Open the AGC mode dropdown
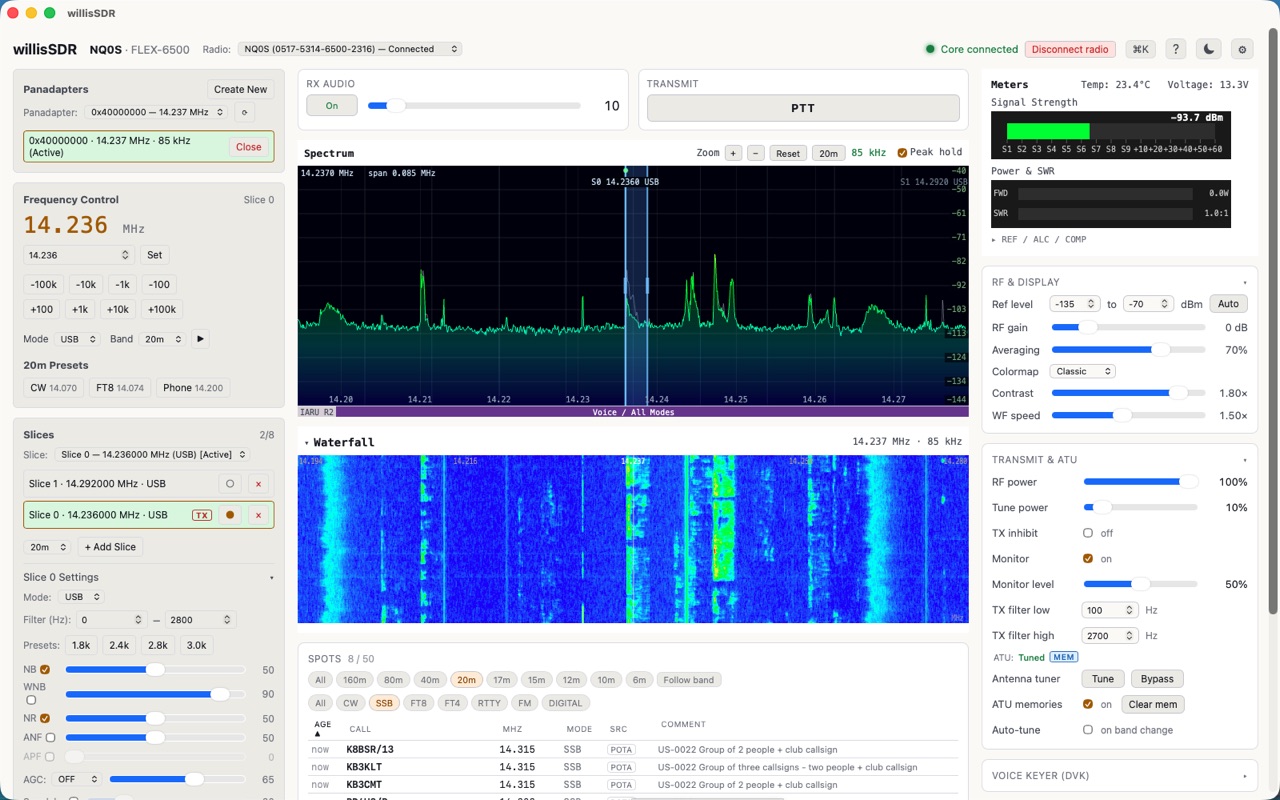This screenshot has width=1280, height=800. 77,779
